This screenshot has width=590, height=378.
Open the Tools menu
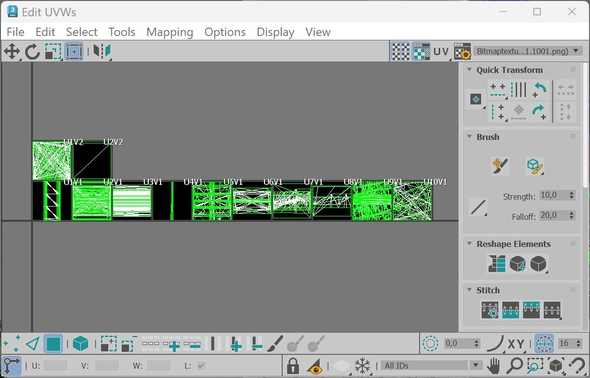[122, 32]
